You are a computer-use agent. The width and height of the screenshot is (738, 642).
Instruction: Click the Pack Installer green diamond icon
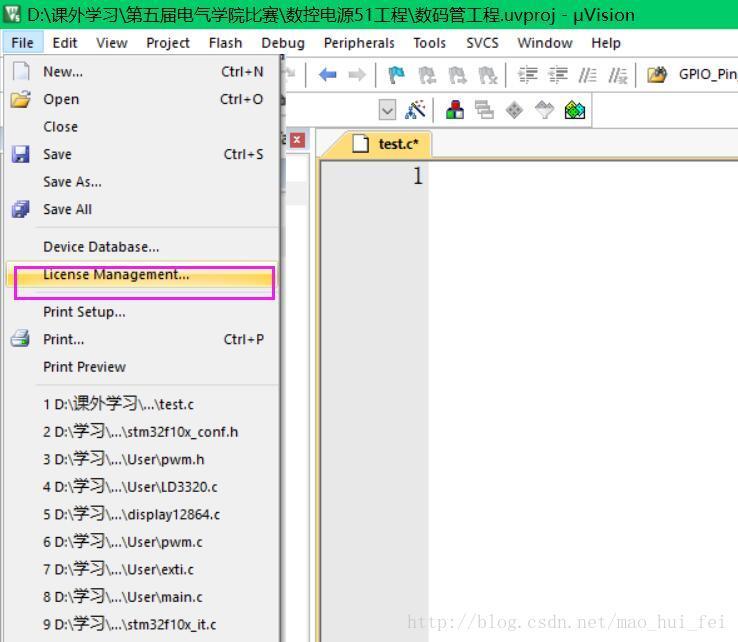[x=575, y=110]
